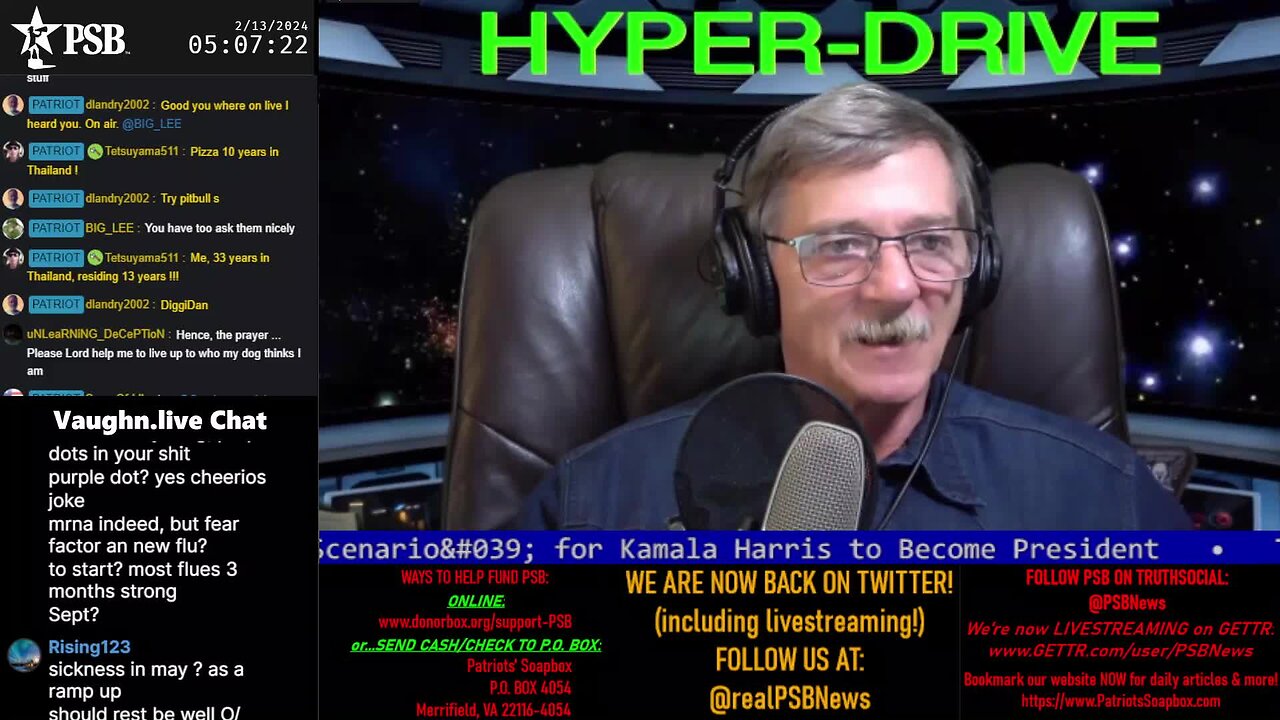Click Tetsuyama511's avatar beside 'Pizza 10 years' message
The width and height of the screenshot is (1280, 720).
13,151
